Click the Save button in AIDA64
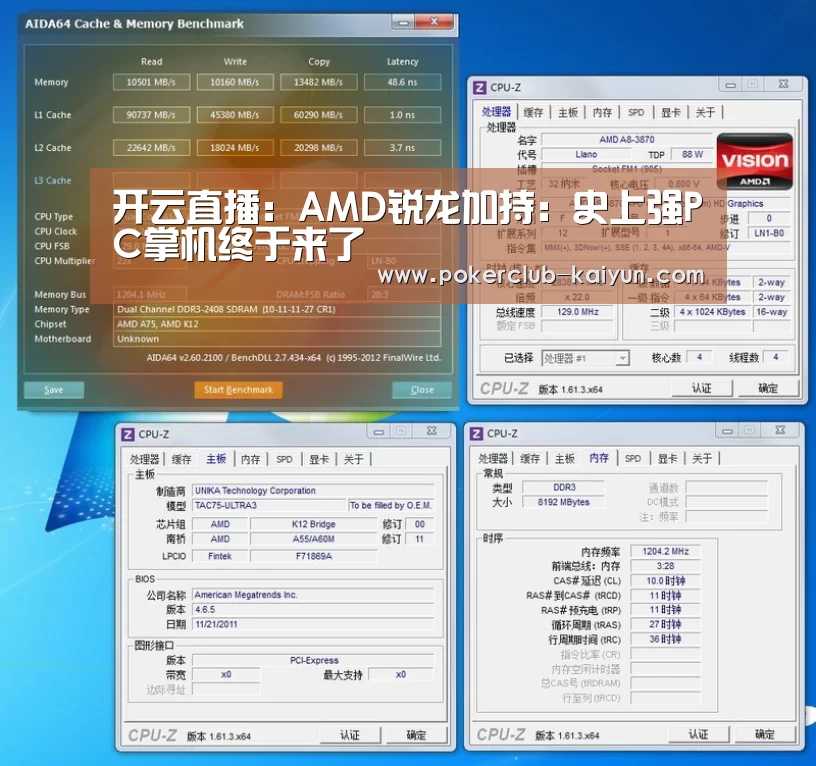Image resolution: width=816 pixels, height=766 pixels. [54, 390]
